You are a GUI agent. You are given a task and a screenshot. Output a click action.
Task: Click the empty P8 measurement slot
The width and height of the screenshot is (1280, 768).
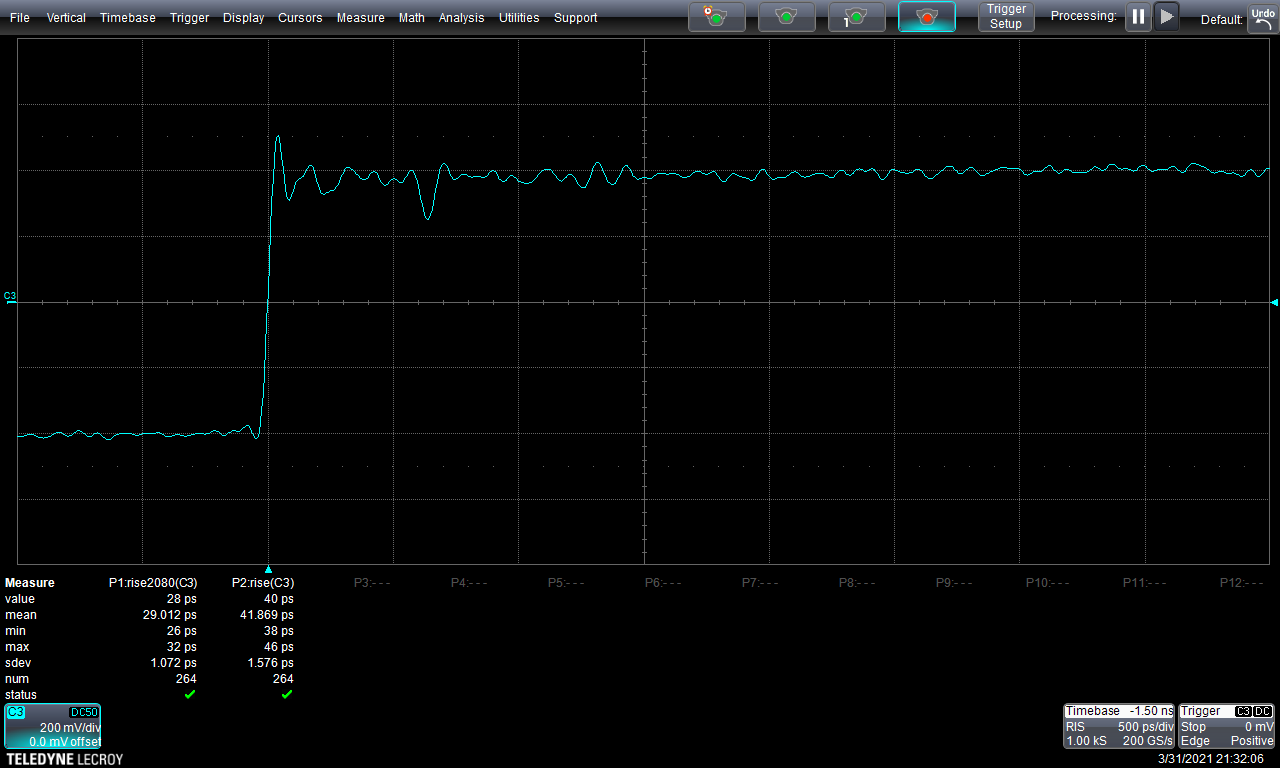coord(857,583)
